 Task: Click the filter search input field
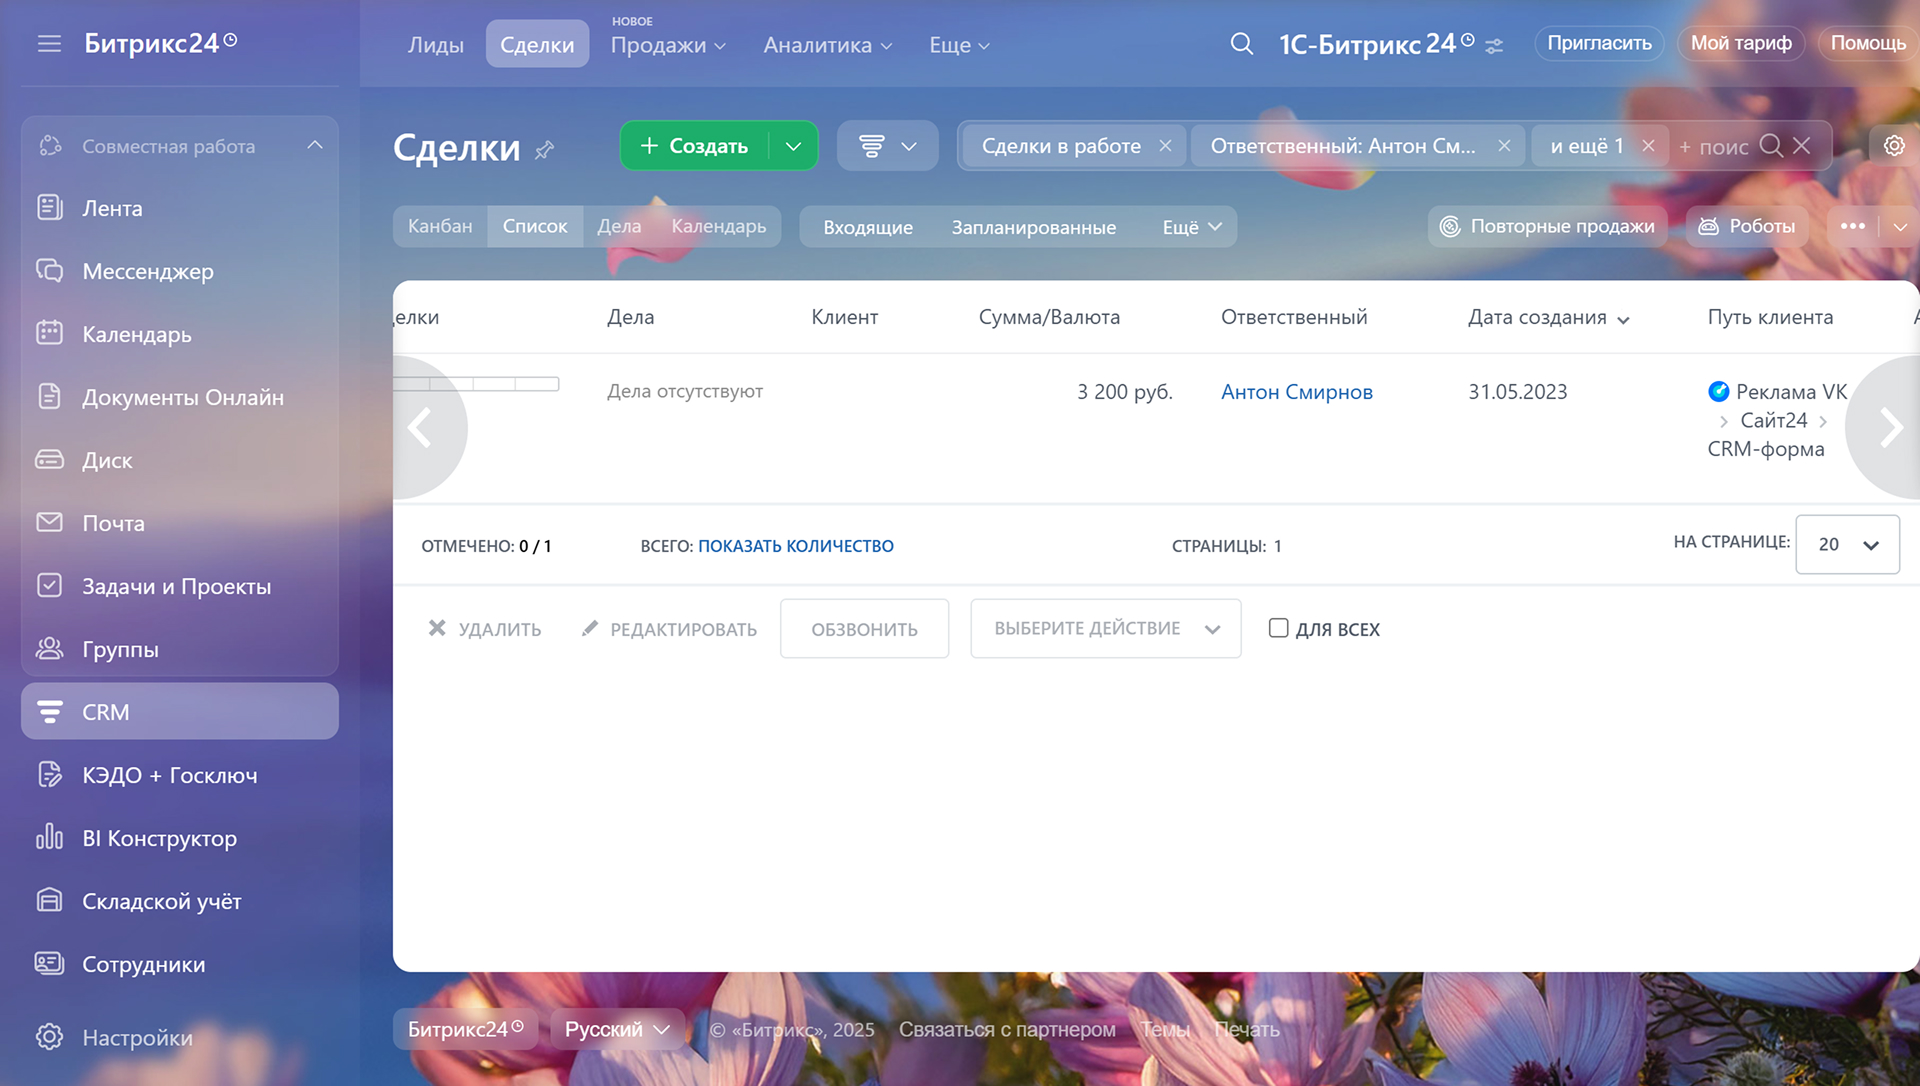coord(1716,147)
